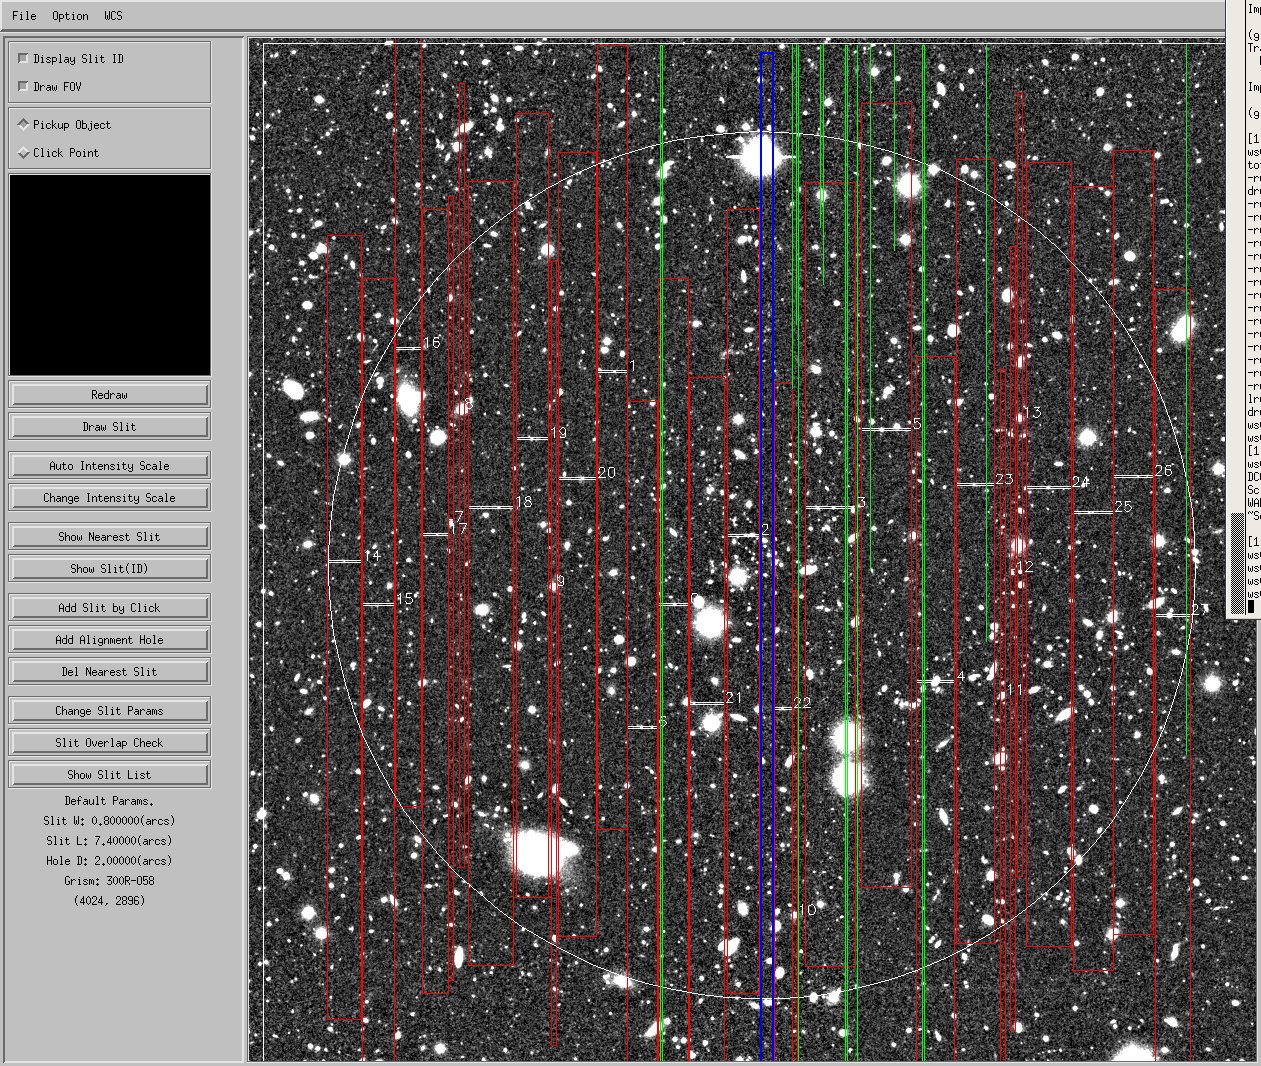1261x1066 pixels.
Task: Click slit label 24 on the image
Action: pyautogui.click(x=1081, y=482)
